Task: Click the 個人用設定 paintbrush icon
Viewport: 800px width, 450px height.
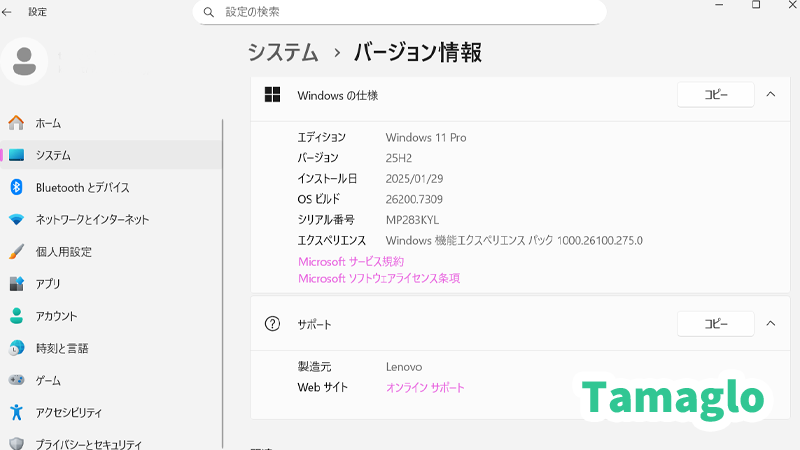Action: point(16,252)
